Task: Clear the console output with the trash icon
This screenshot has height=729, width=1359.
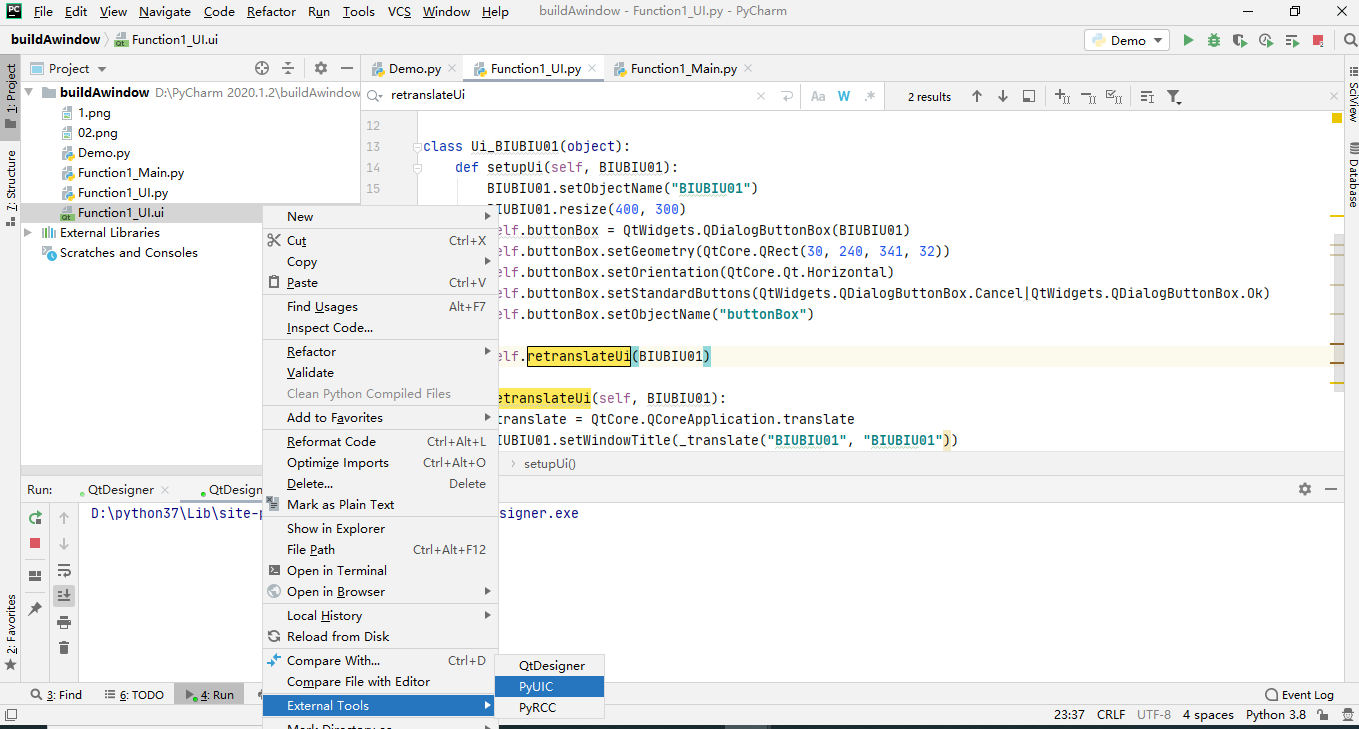Action: click(x=64, y=648)
